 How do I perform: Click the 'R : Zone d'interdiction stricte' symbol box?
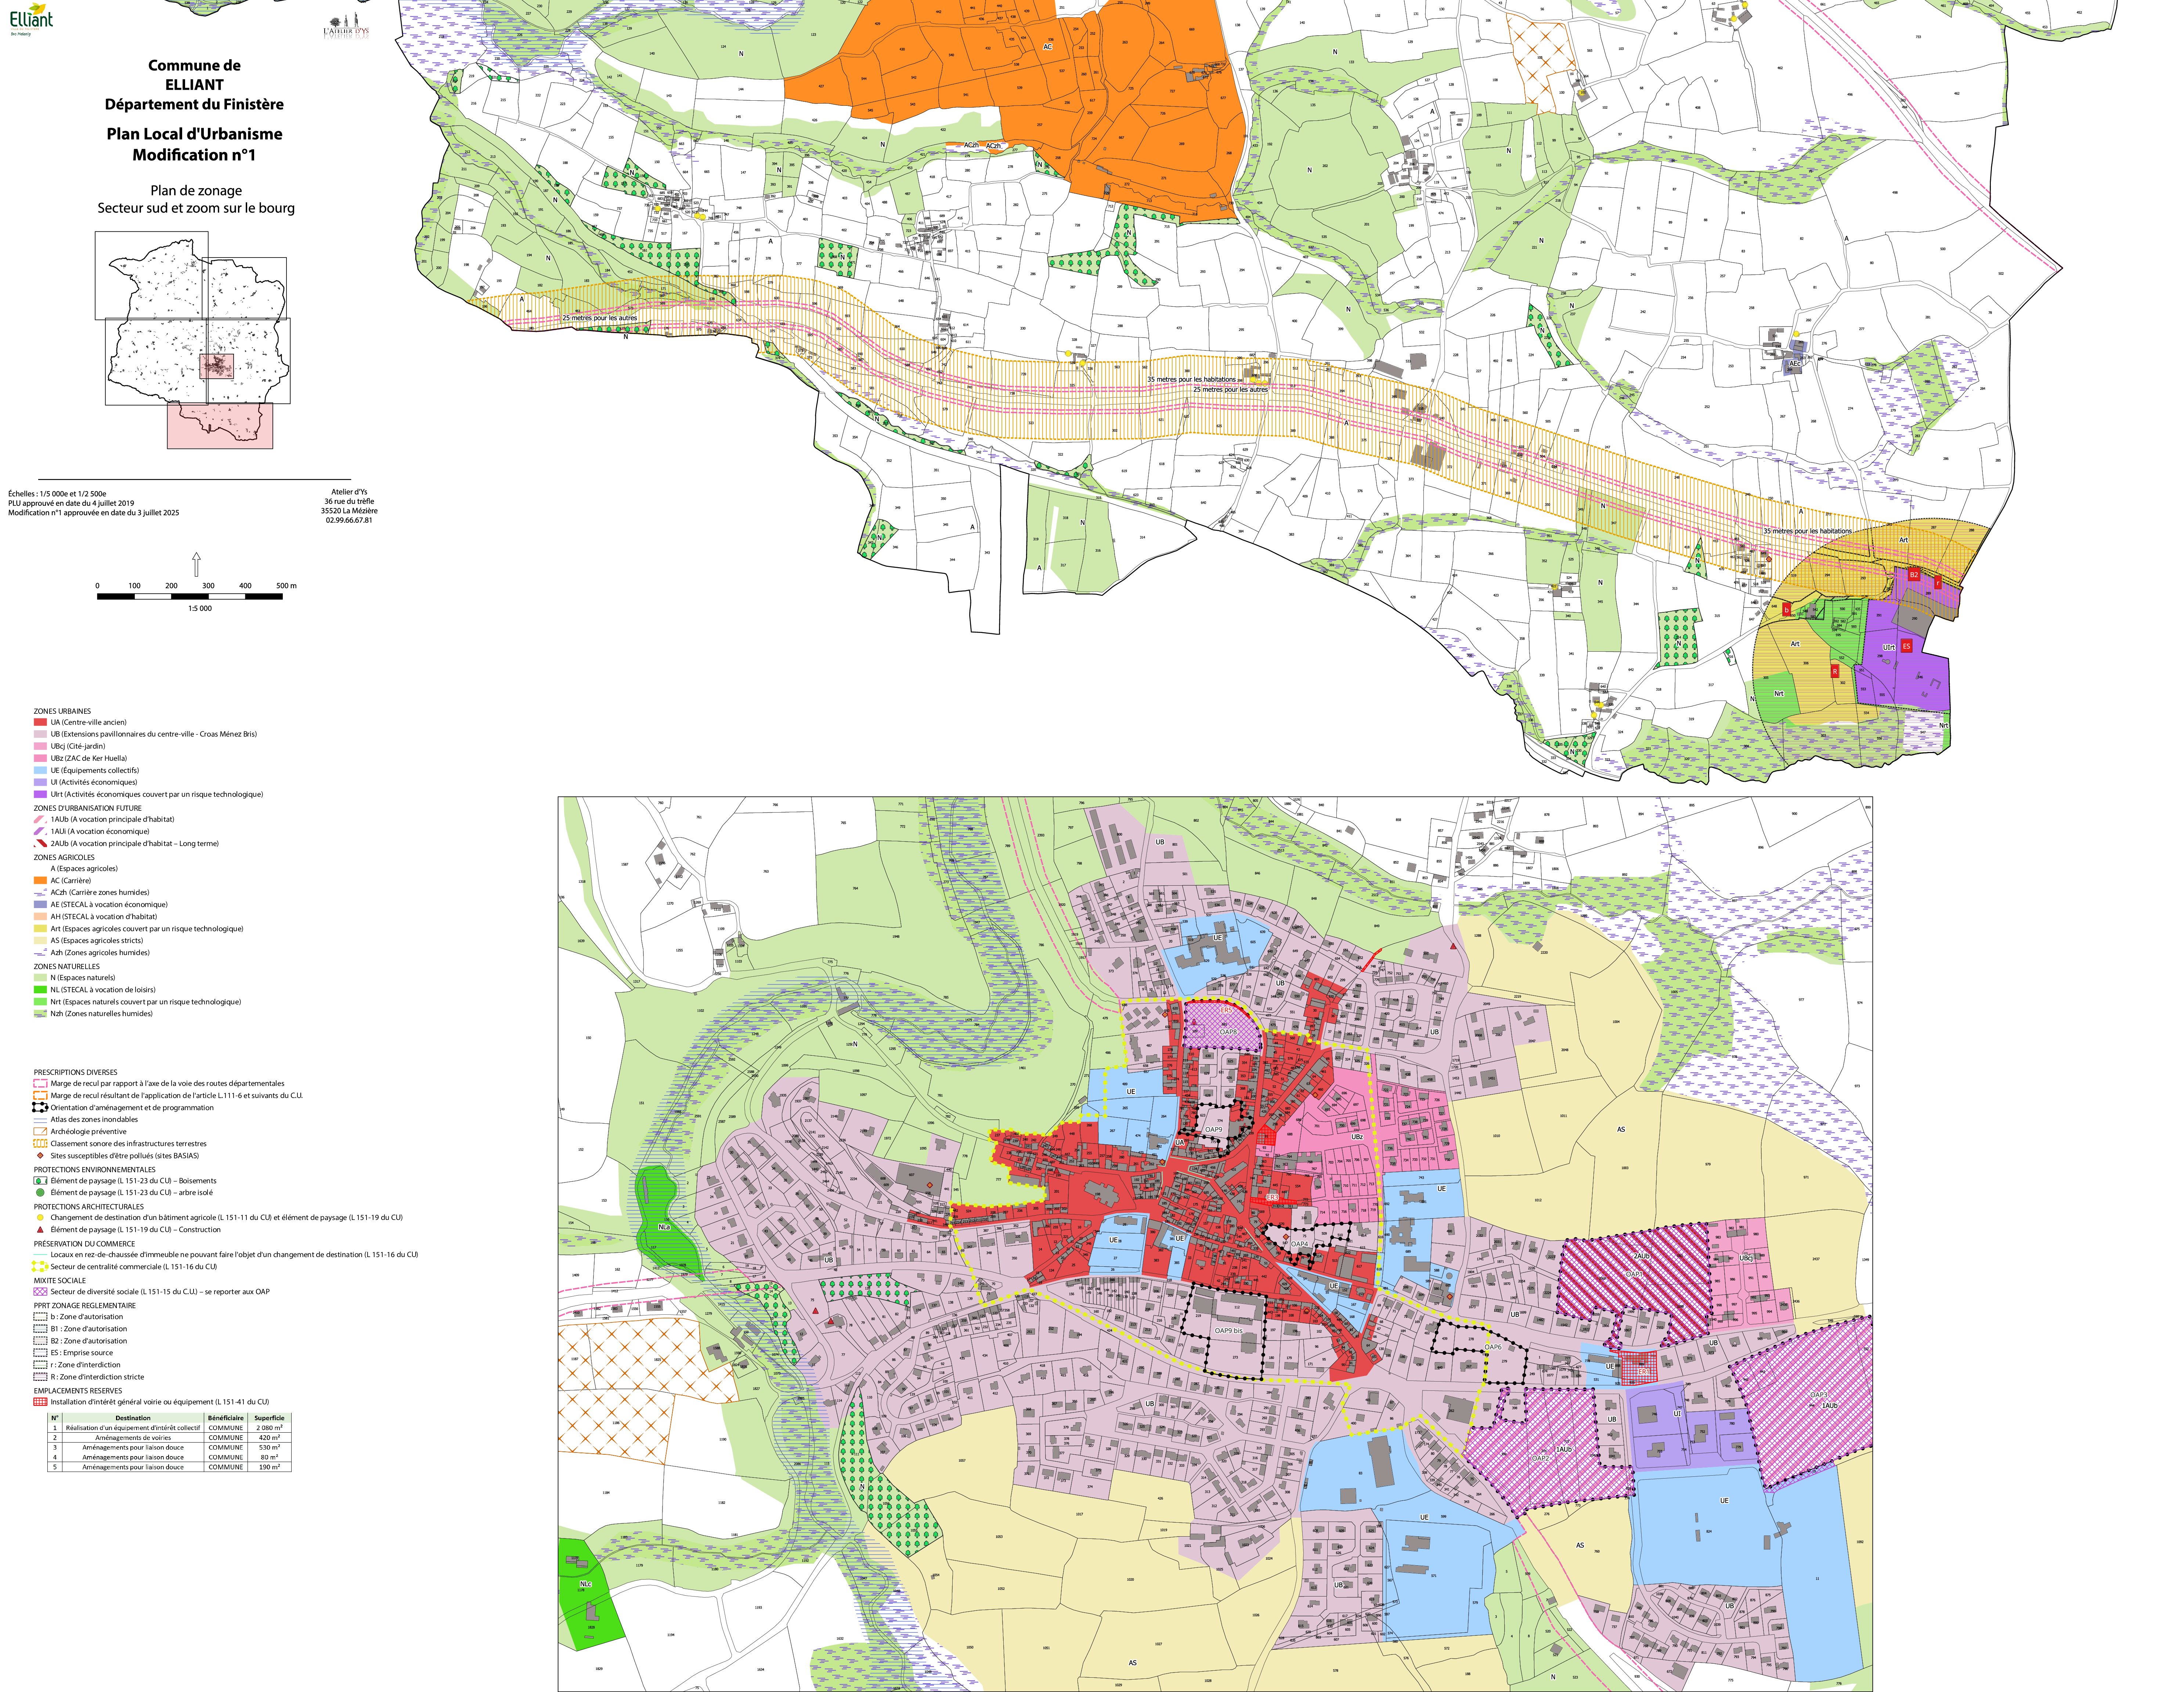pyautogui.click(x=40, y=1376)
